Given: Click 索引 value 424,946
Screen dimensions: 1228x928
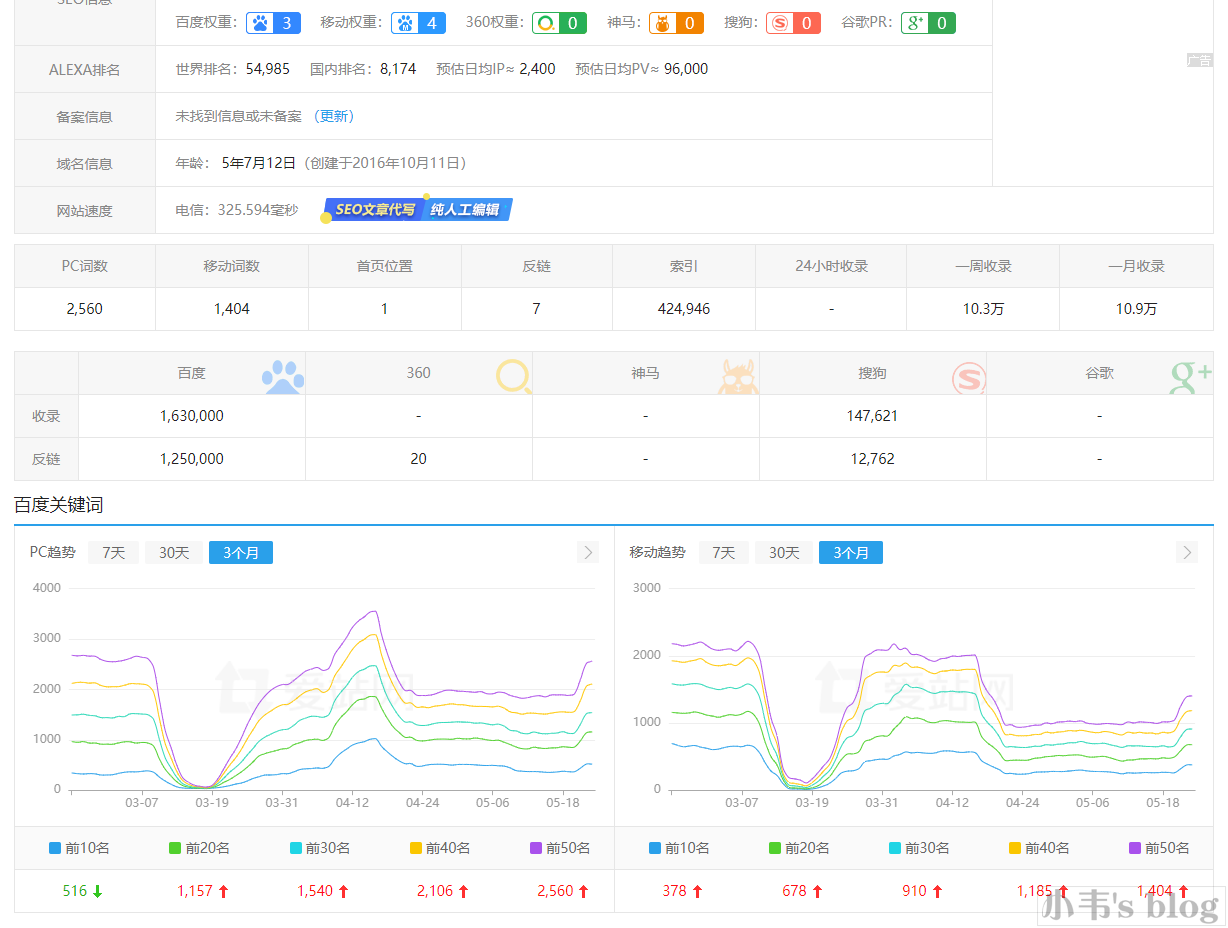Looking at the screenshot, I should [x=683, y=309].
